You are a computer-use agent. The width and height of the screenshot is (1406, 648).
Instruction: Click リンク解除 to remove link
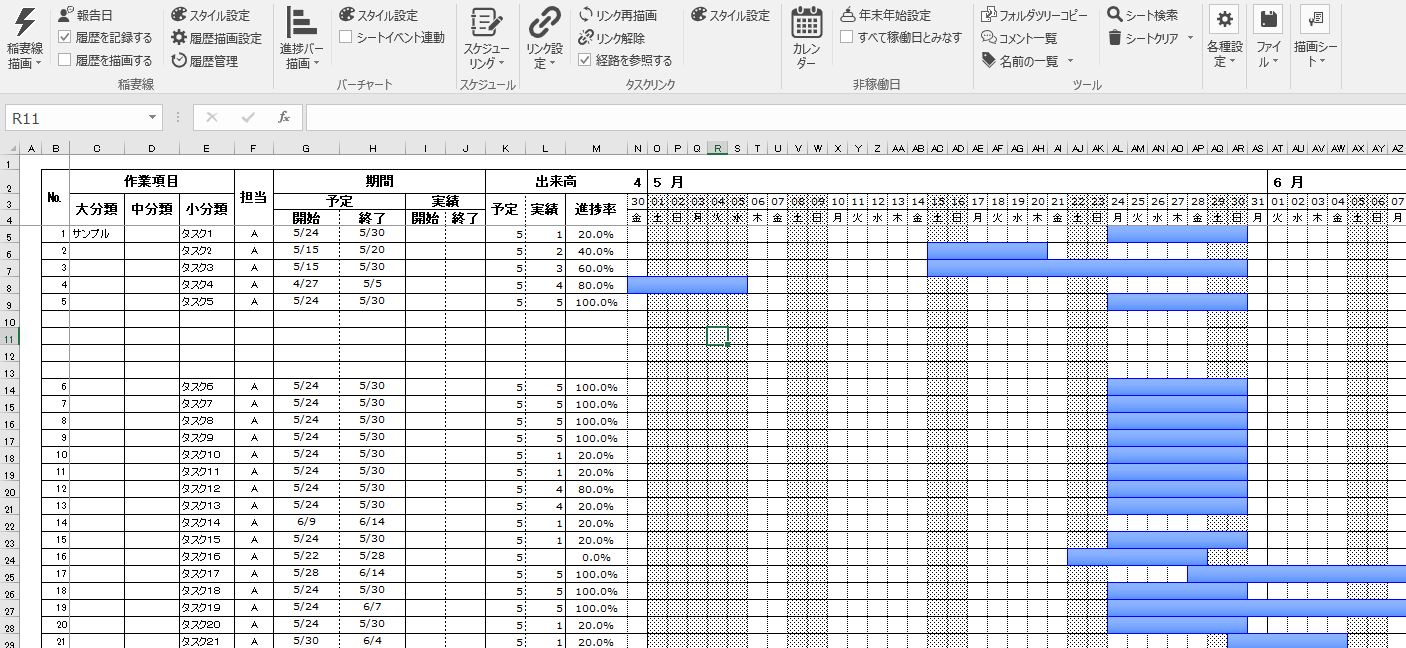click(612, 38)
